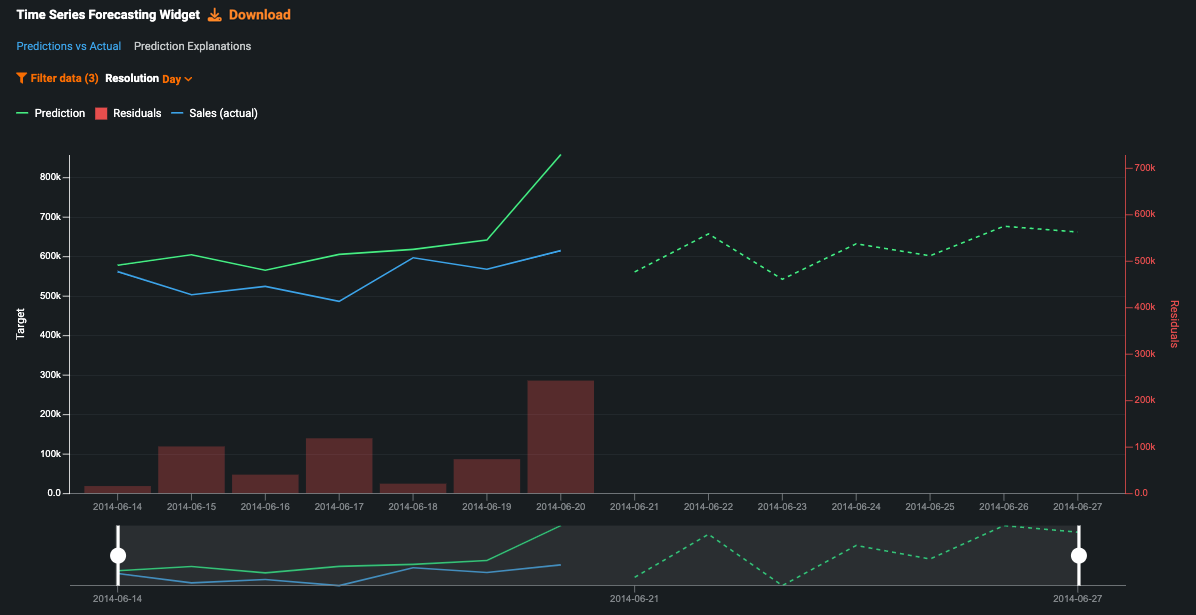
Task: Click the residual bar for 2014-06-19
Action: click(x=487, y=476)
